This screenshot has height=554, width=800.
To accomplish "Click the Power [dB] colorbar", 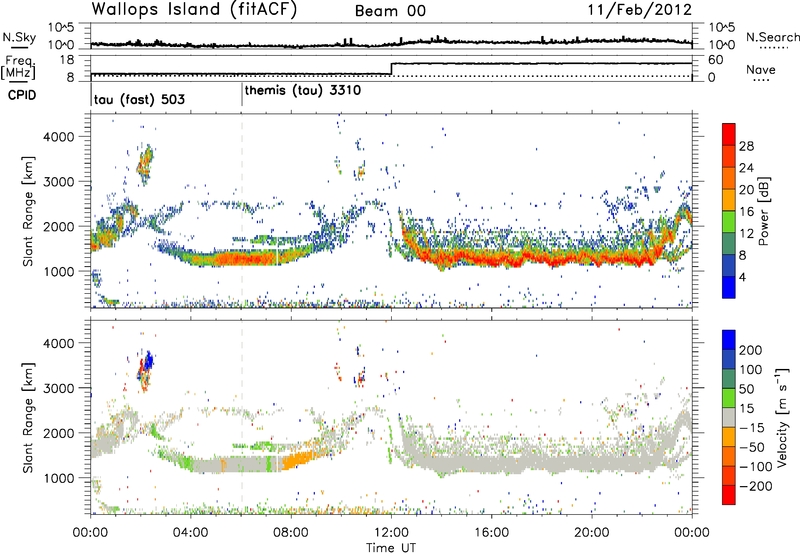I will coord(729,210).
